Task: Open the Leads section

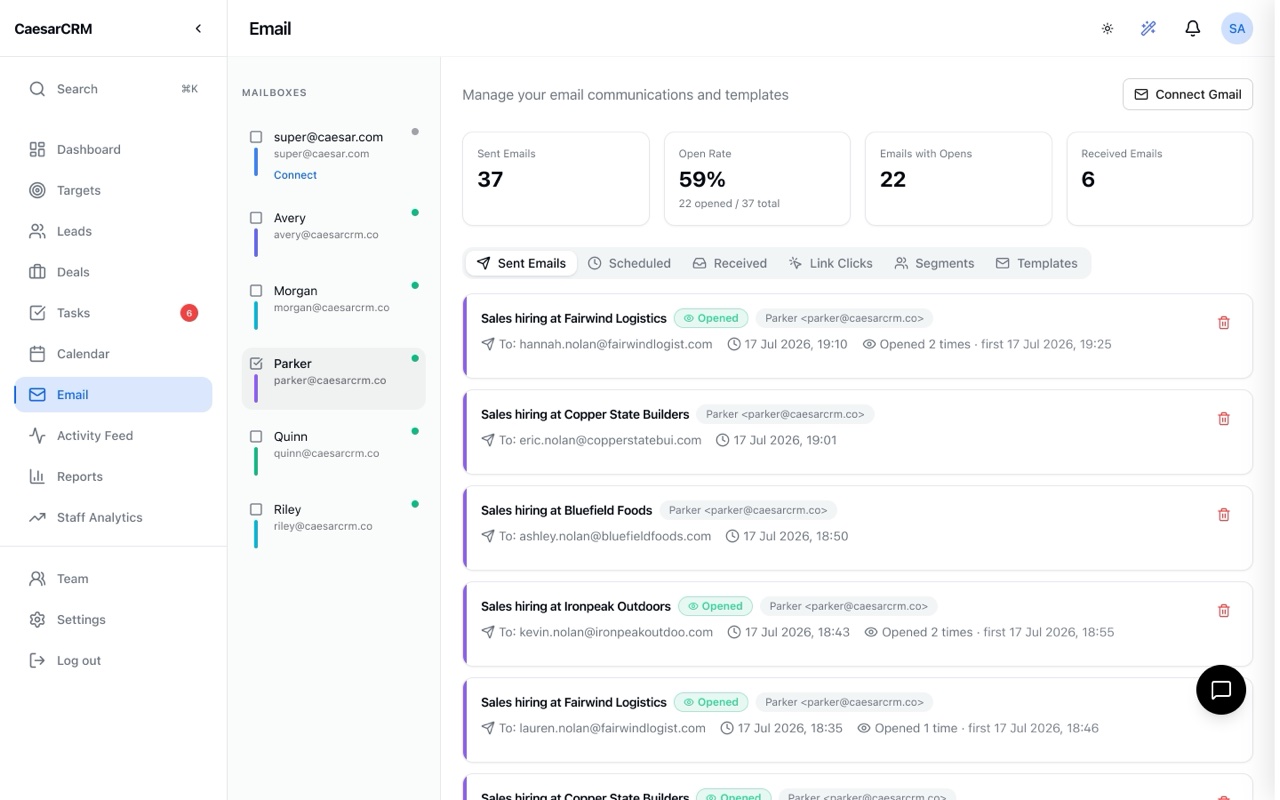Action: [113, 231]
